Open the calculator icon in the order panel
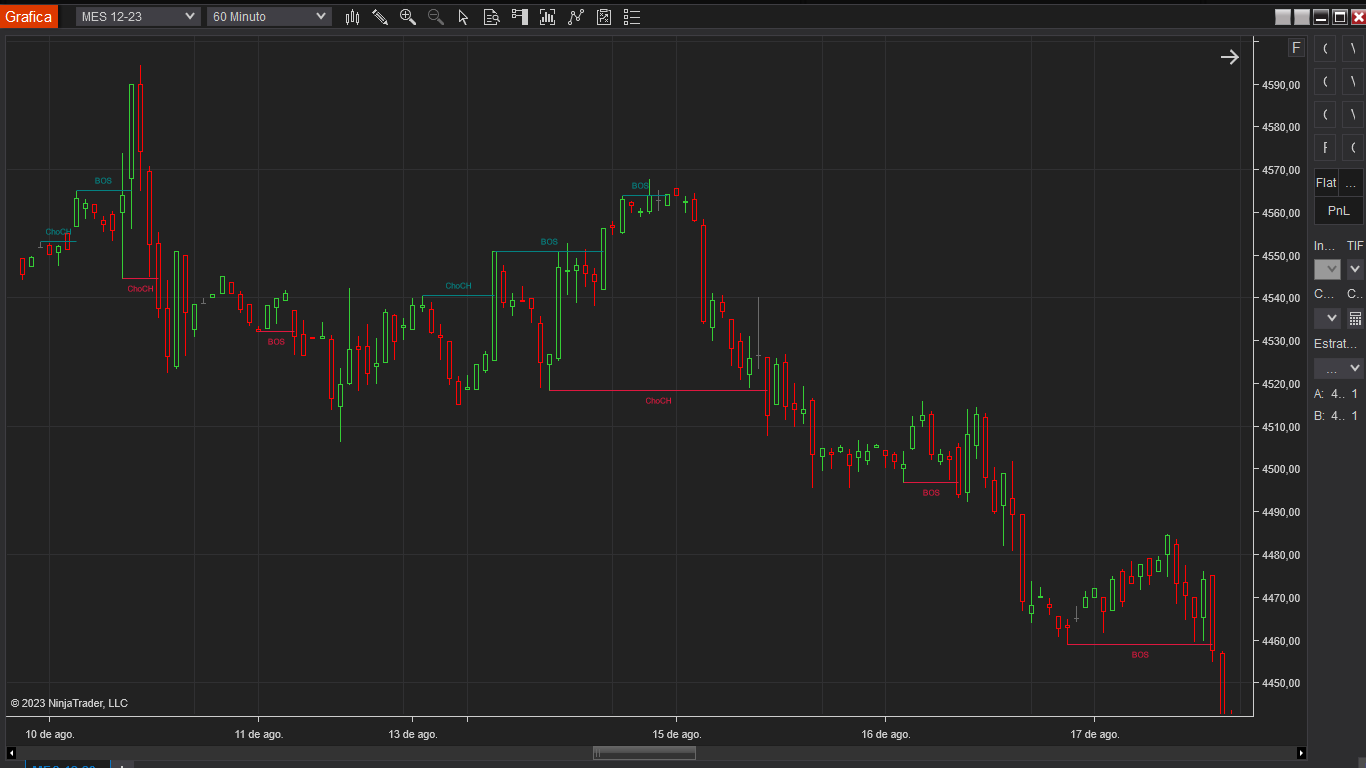This screenshot has width=1366, height=768. 1355,318
